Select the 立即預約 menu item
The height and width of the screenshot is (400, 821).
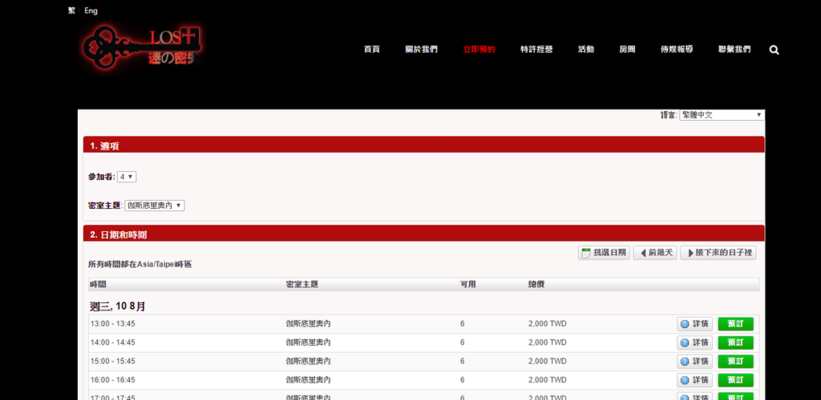pos(479,49)
